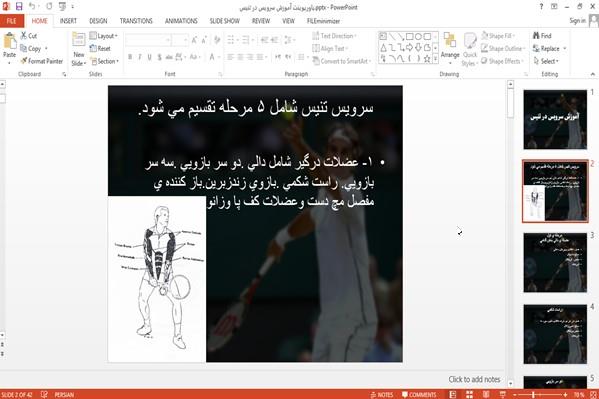Screen dimensions: 599x399
Task: Open the REVIEW ribbon tab
Action: coord(261,21)
